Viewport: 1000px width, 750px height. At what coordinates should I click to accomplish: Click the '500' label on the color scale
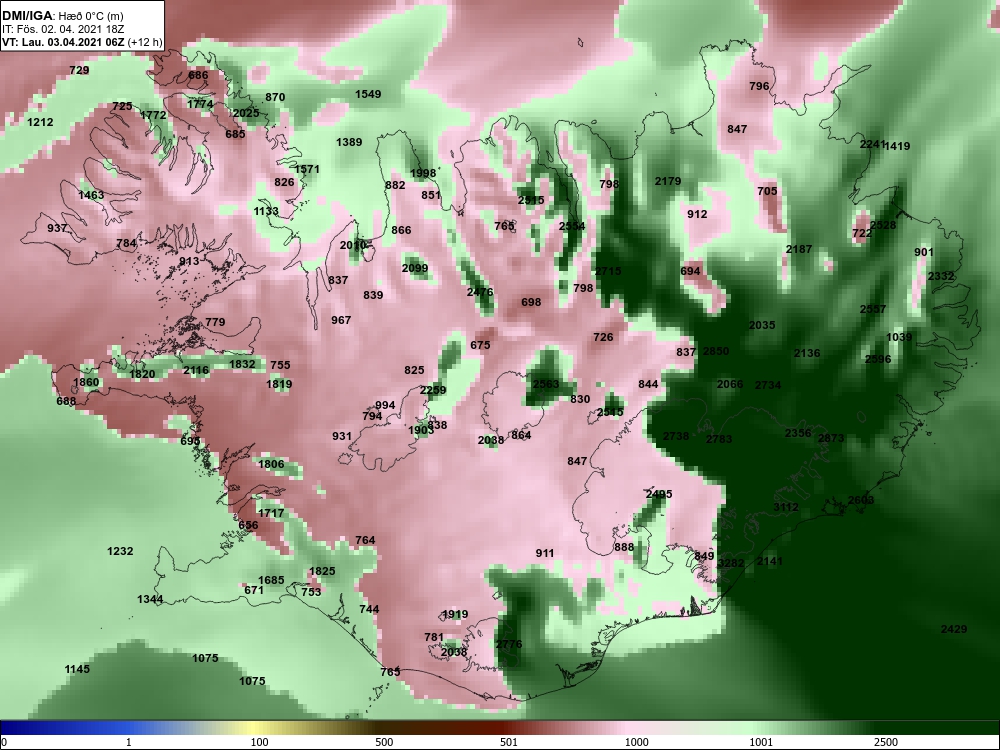pos(384,742)
